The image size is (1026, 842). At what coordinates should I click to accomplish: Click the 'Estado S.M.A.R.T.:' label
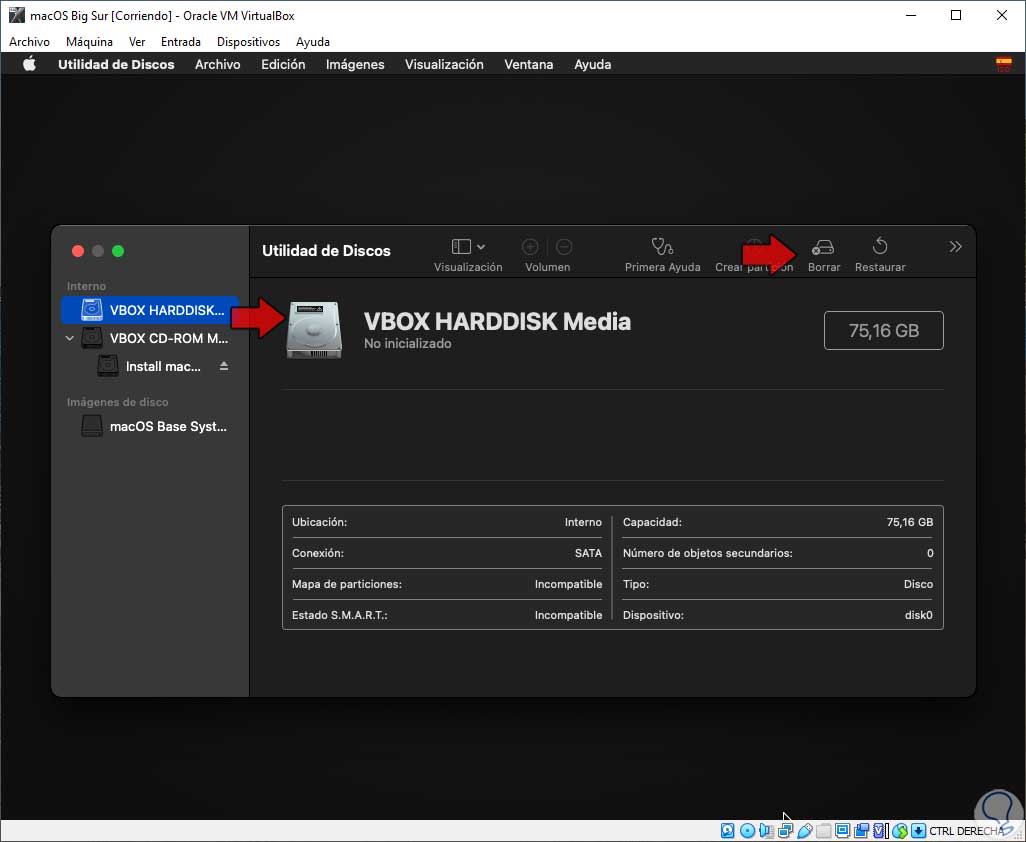tap(340, 615)
